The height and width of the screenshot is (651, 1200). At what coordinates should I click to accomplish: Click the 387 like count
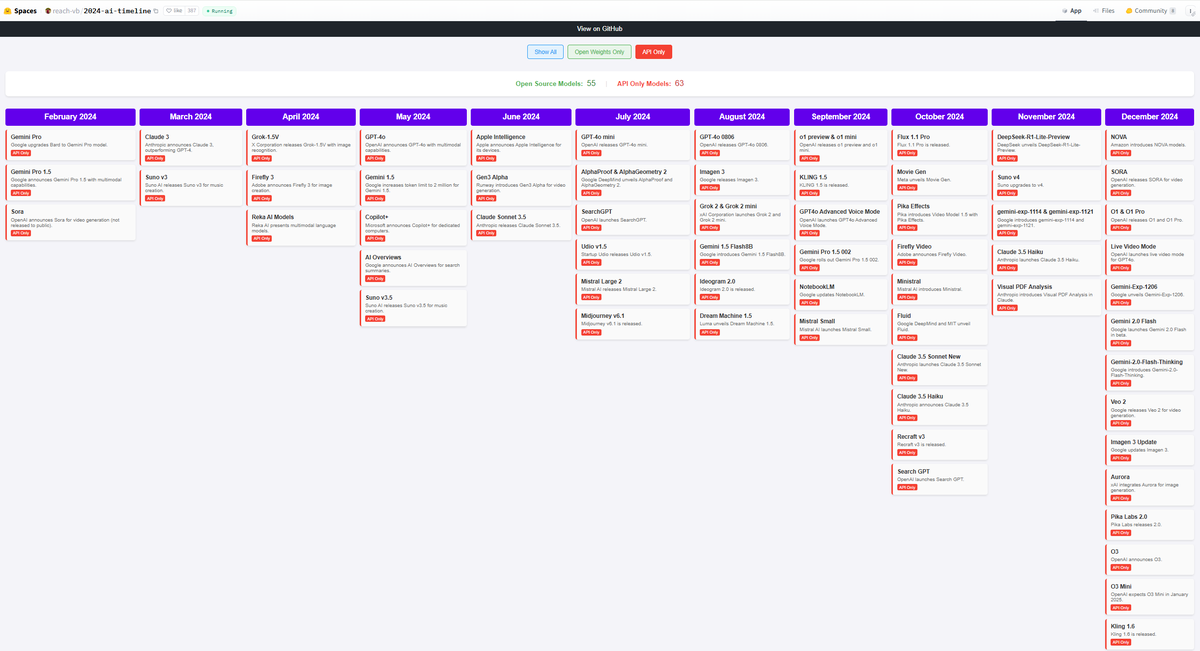coord(193,10)
